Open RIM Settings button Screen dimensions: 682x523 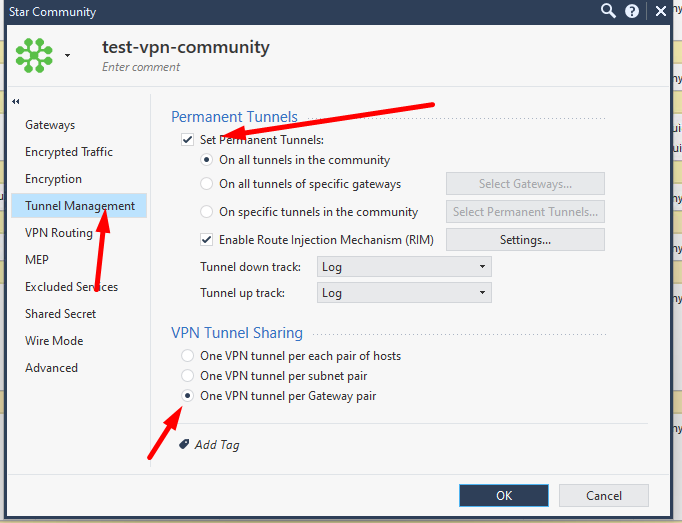pos(525,240)
